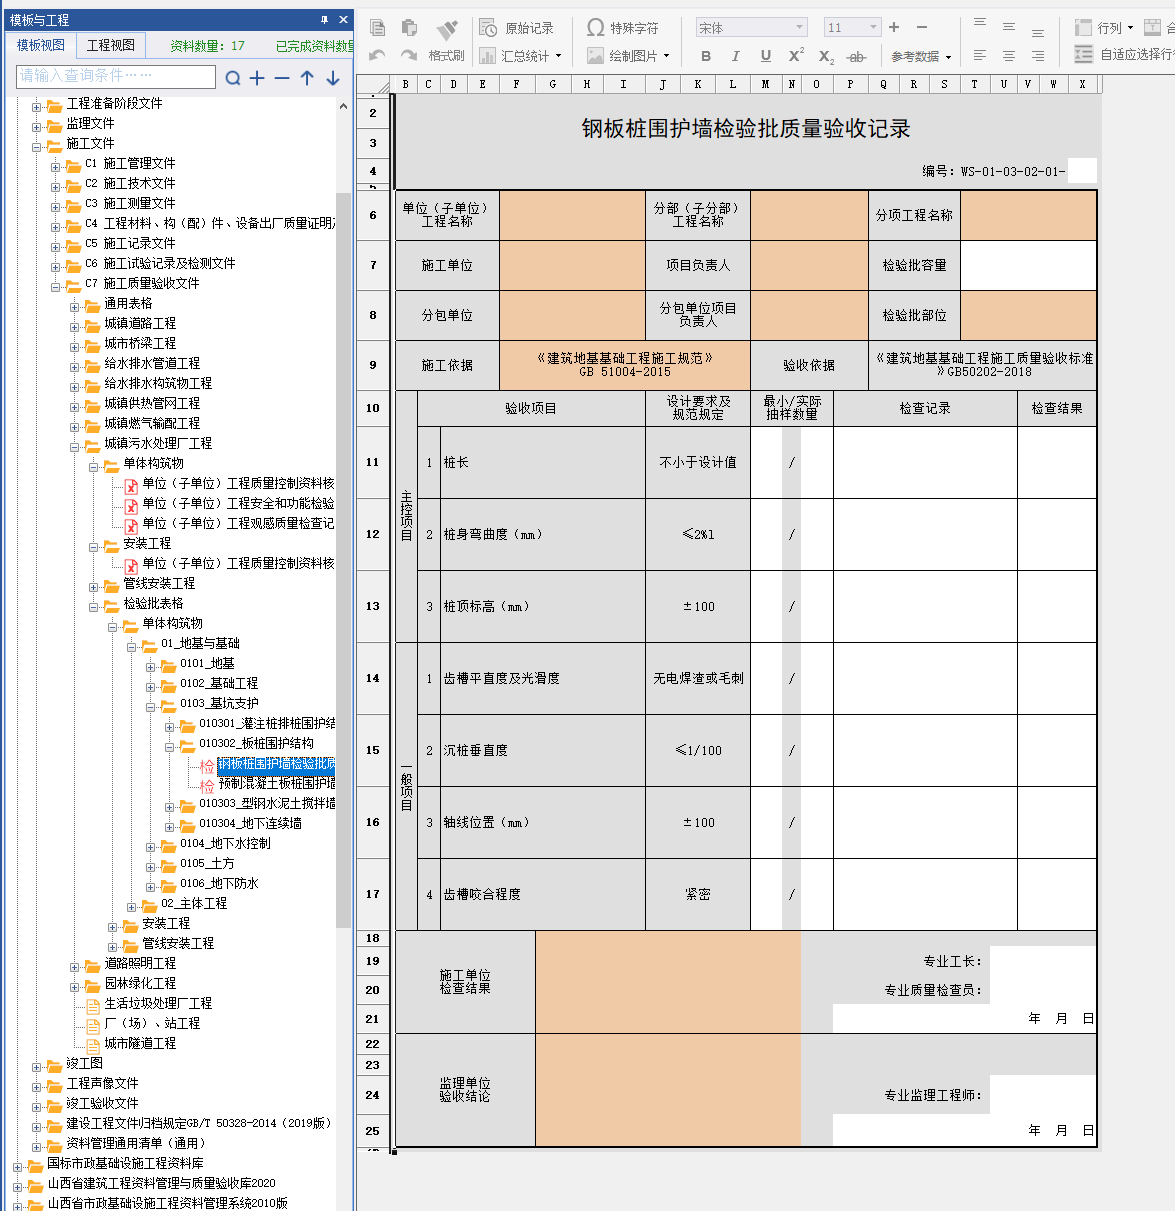Expand the C1 施工管理文件 folder
This screenshot has width=1175, height=1211.
click(56, 165)
